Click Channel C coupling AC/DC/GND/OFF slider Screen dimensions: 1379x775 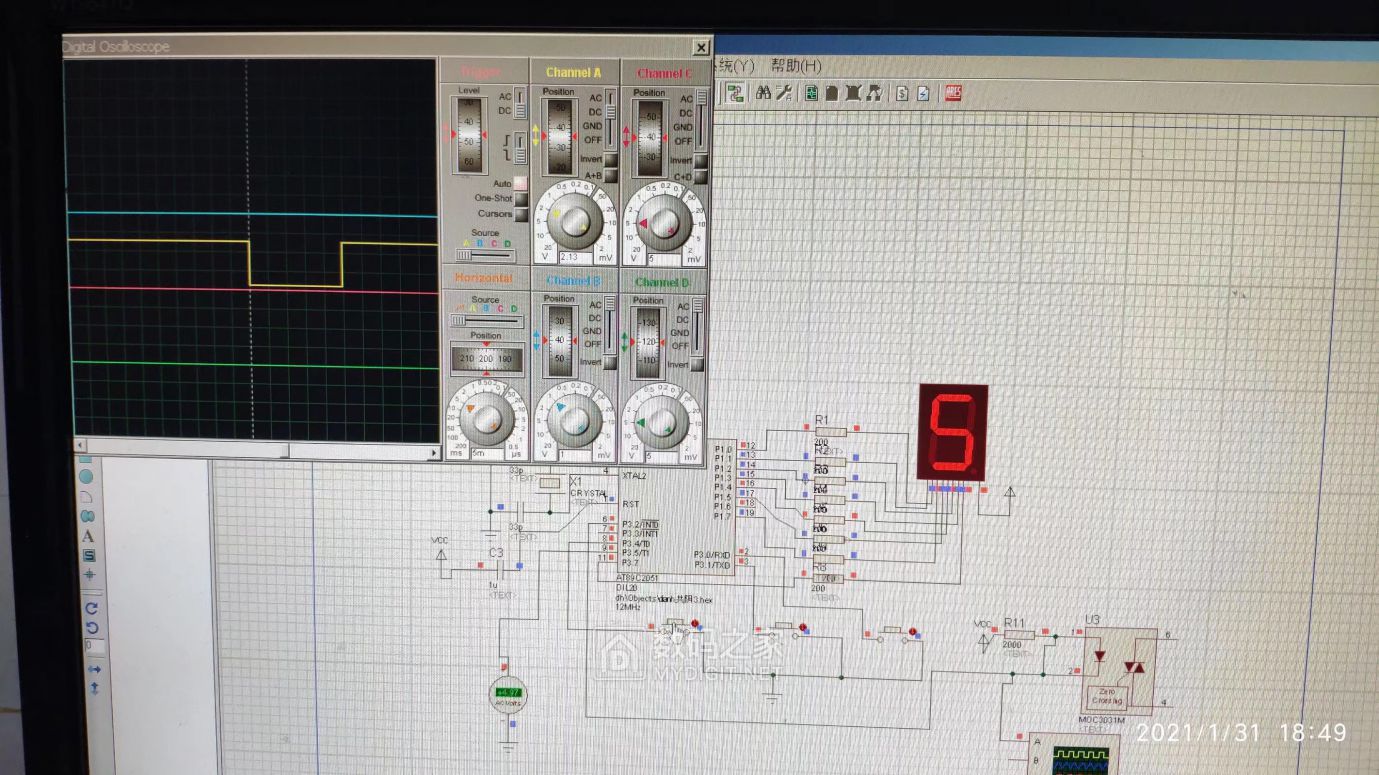click(701, 119)
